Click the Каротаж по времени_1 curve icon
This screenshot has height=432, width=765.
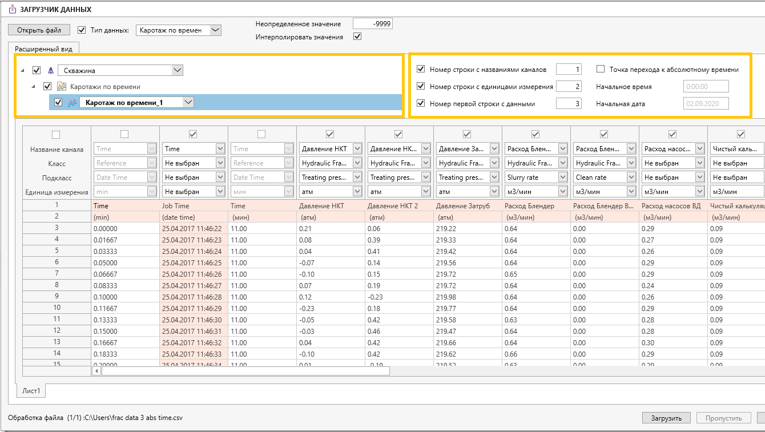tap(73, 103)
